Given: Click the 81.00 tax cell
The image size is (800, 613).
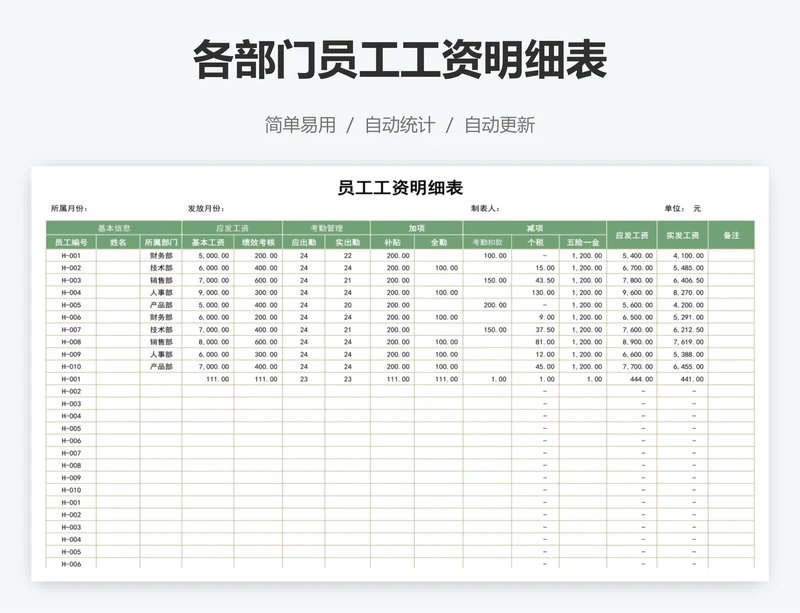Looking at the screenshot, I should [535, 342].
